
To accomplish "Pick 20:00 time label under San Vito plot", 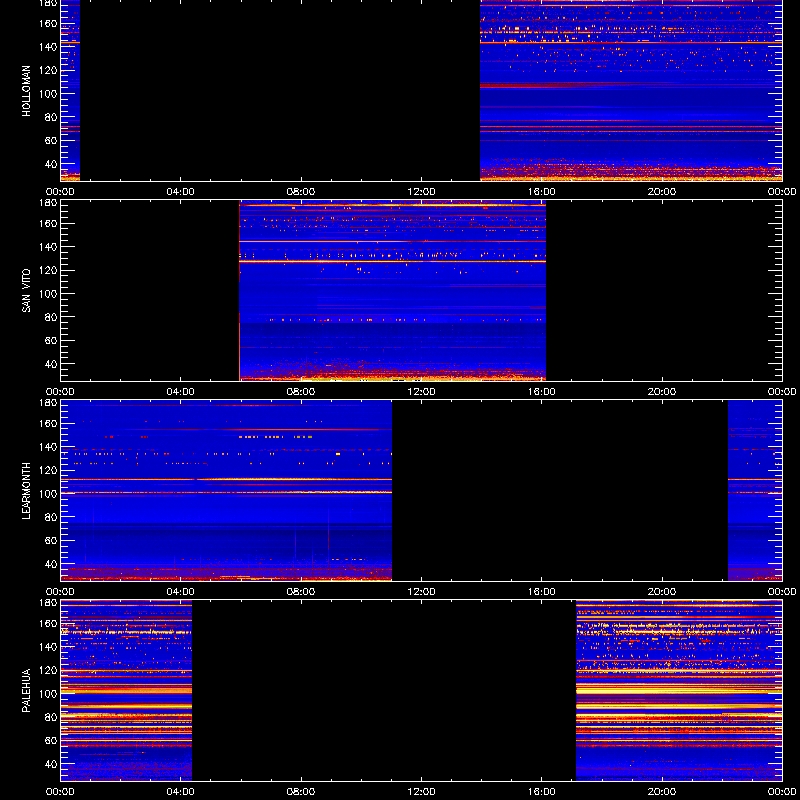I will point(662,392).
